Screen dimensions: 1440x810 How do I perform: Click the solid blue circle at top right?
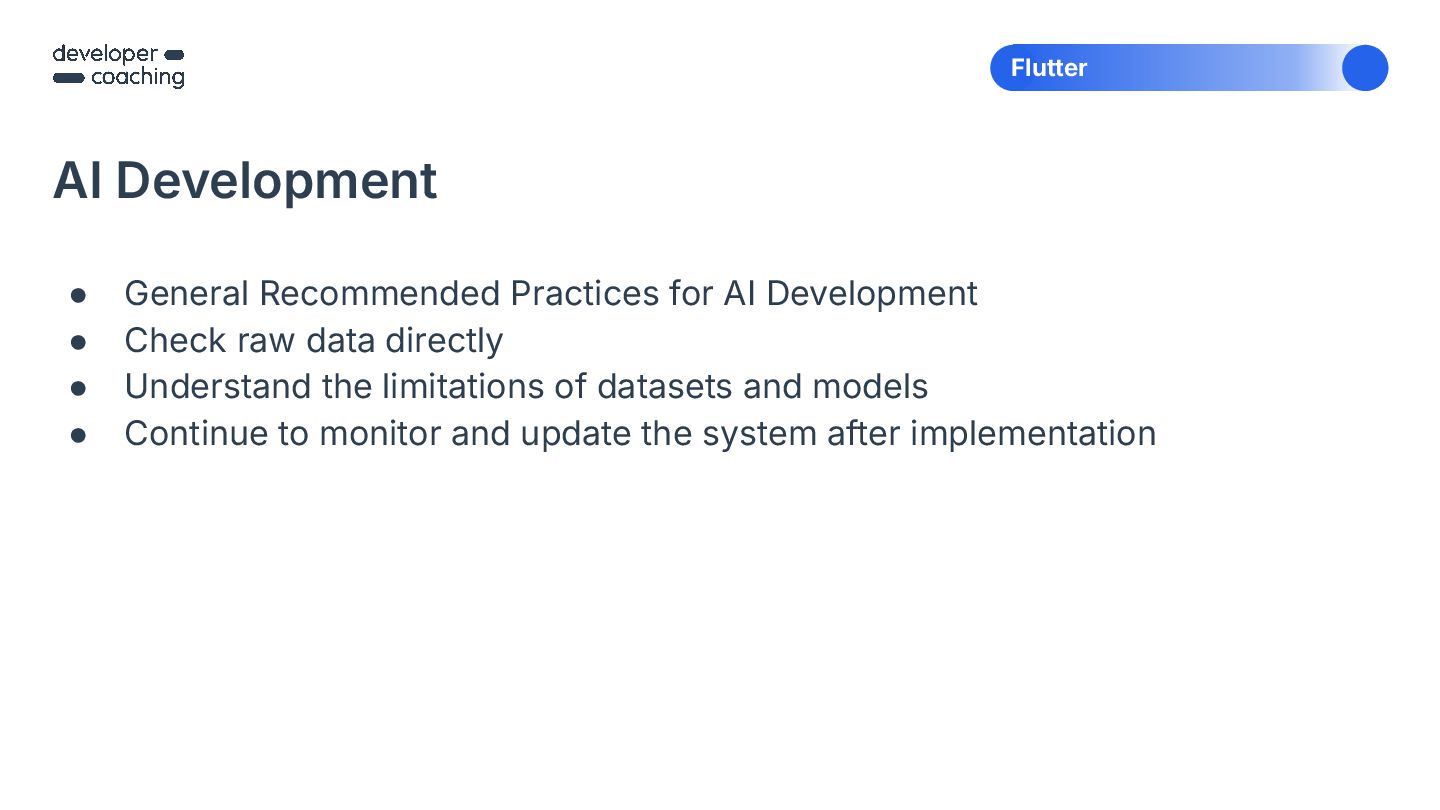pos(1364,68)
